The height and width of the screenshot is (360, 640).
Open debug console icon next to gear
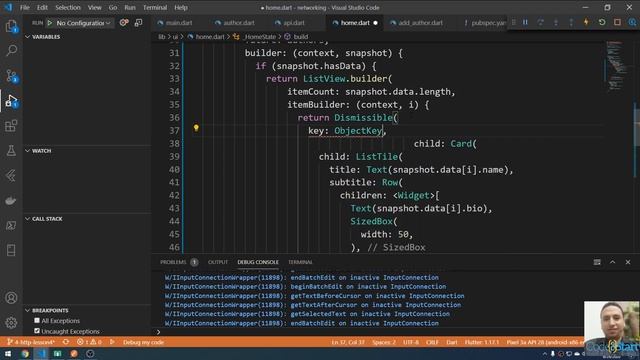tap(139, 23)
